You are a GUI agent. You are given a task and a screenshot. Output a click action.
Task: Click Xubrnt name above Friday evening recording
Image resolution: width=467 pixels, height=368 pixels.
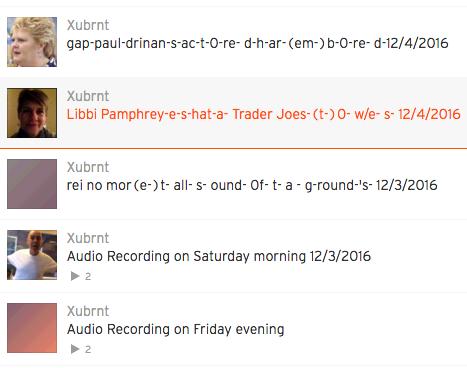88,311
